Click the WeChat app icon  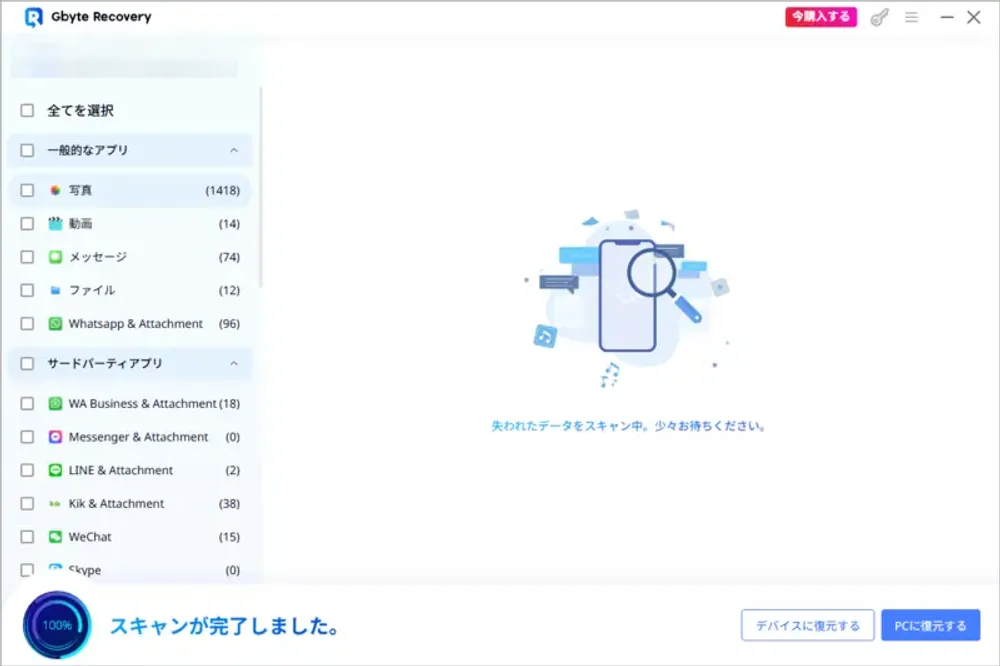(x=53, y=537)
